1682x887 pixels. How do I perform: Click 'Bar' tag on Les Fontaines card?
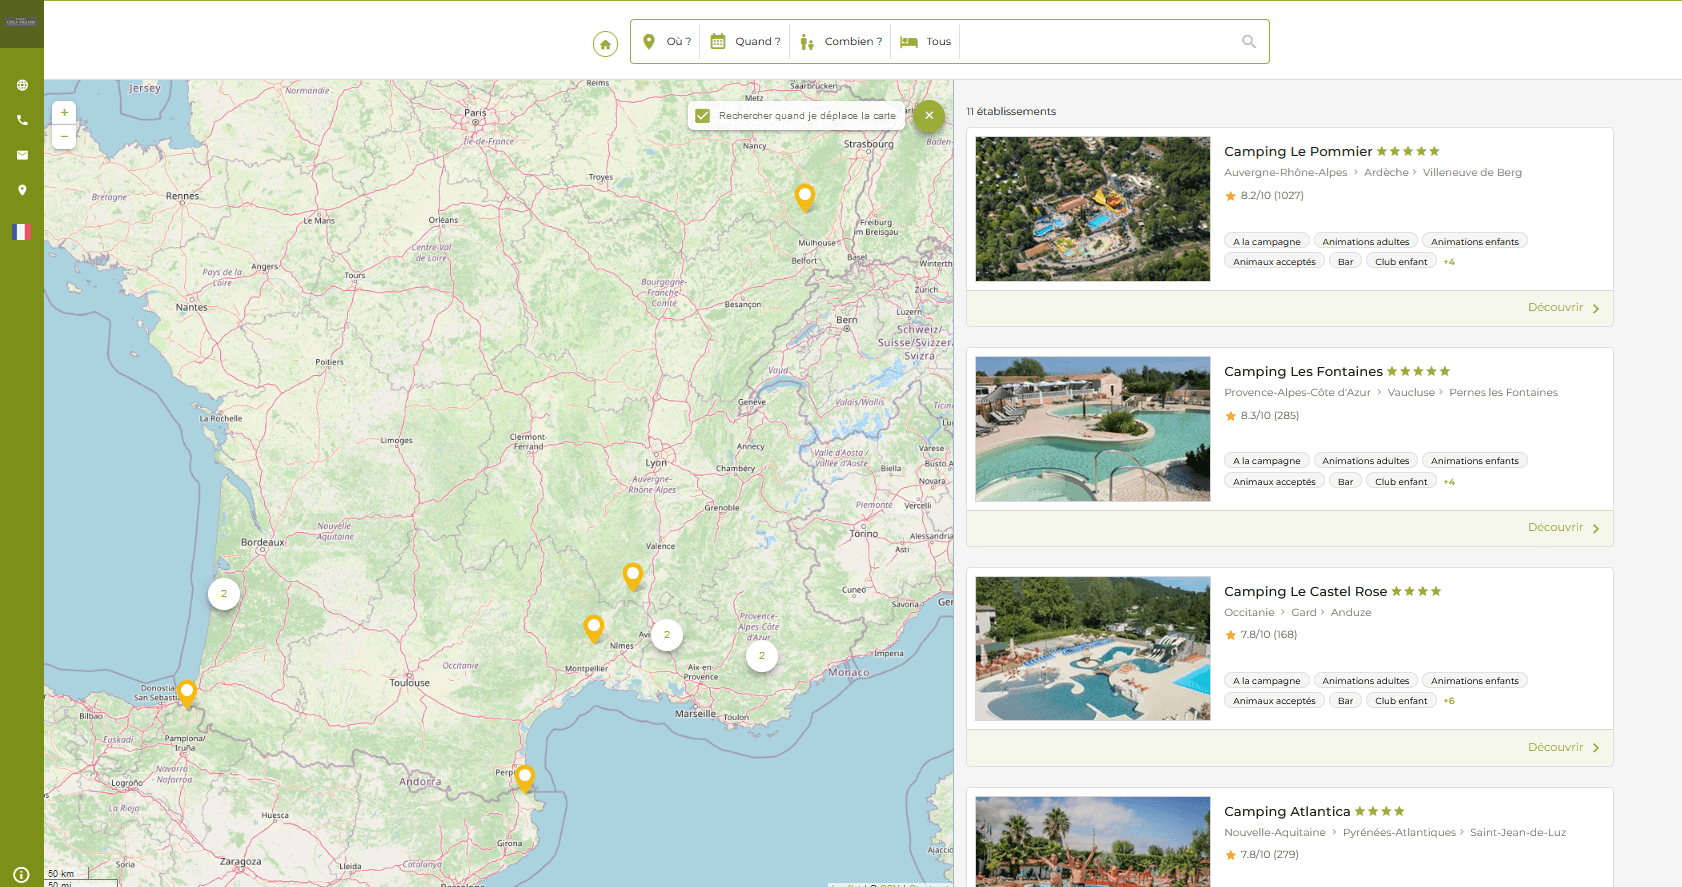(x=1345, y=481)
